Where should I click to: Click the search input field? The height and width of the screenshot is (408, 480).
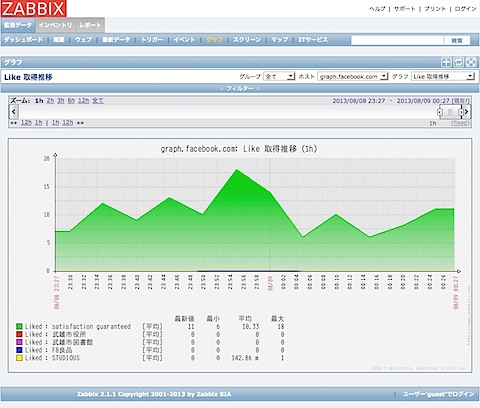pos(397,40)
